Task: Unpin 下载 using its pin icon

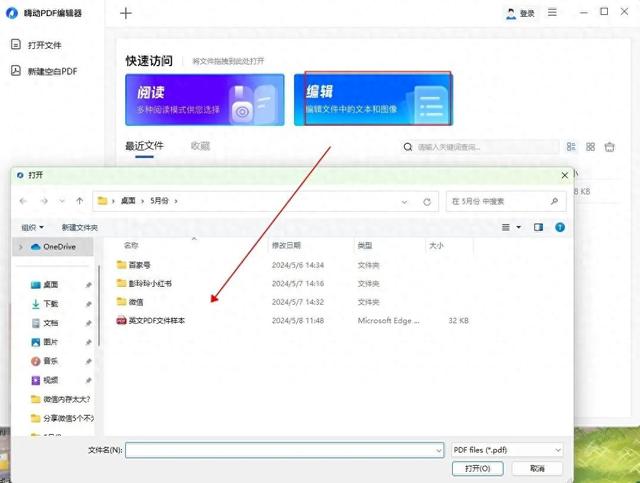Action: 88,304
